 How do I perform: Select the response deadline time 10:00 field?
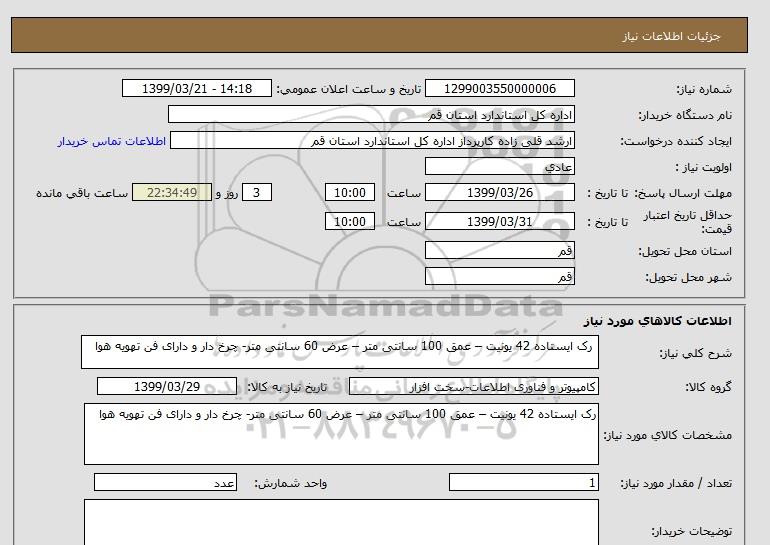point(350,192)
